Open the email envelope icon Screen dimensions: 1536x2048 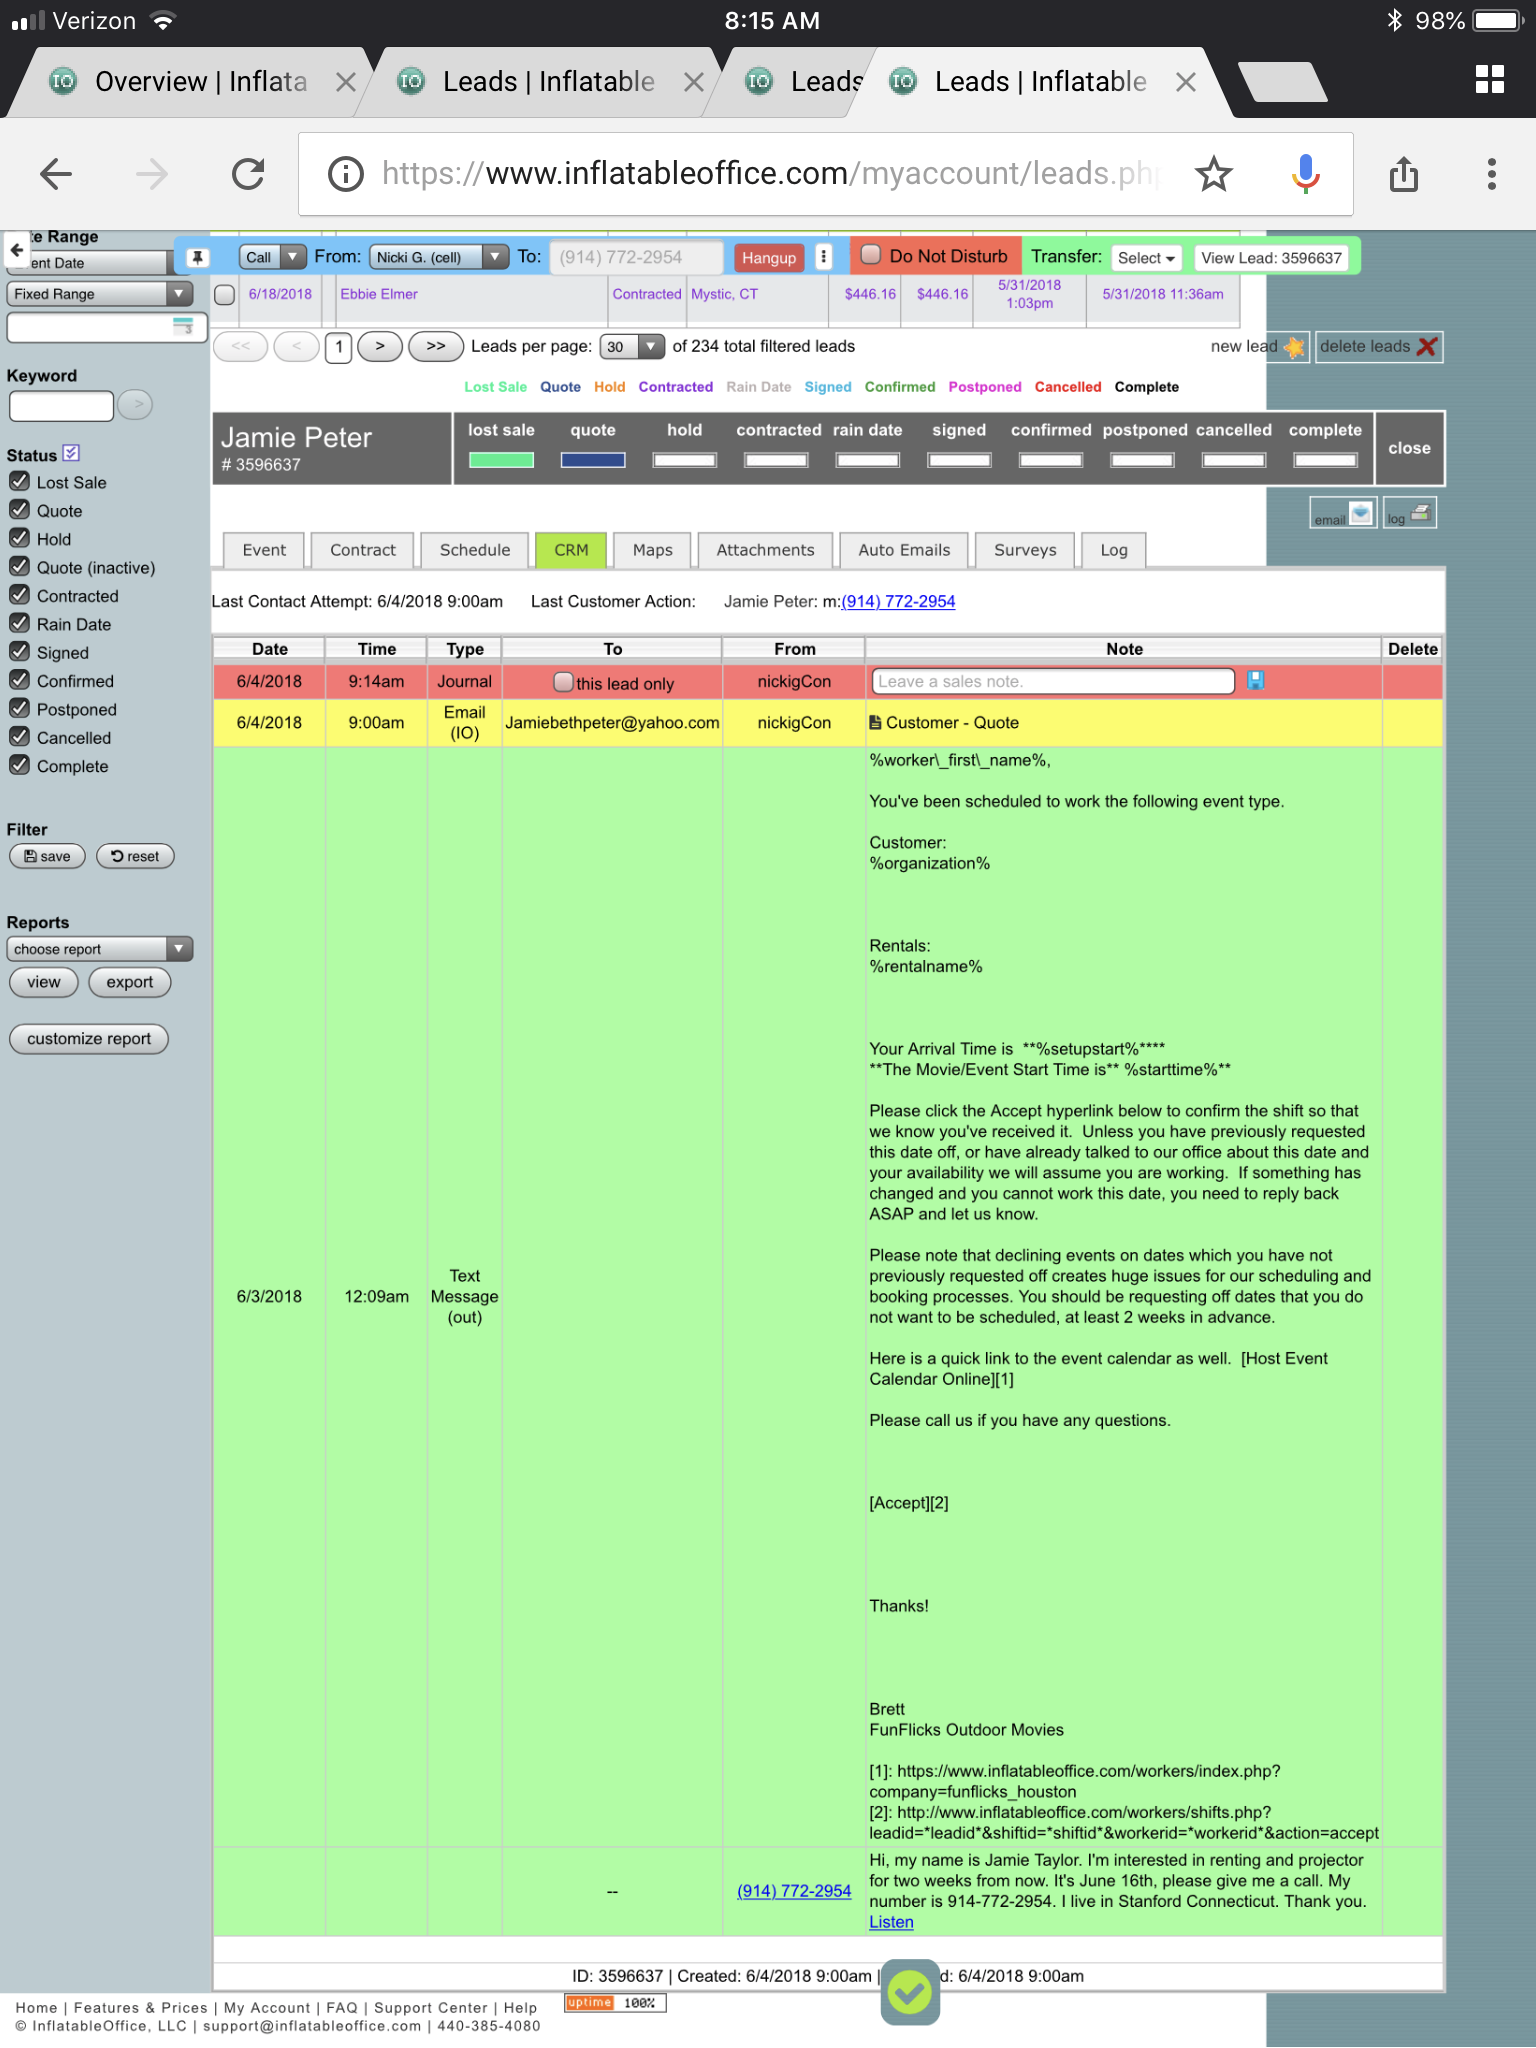coord(1359,514)
